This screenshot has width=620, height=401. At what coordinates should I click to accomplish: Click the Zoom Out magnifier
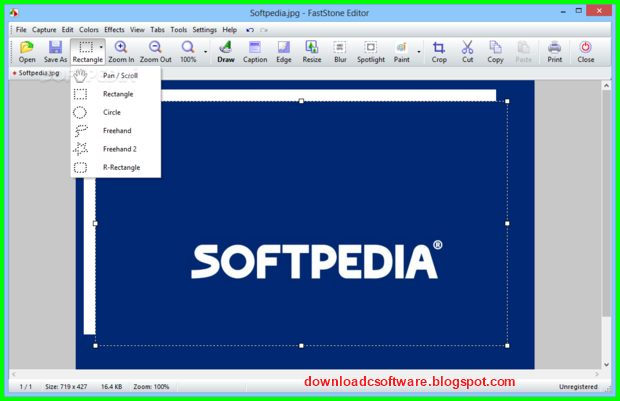tap(155, 52)
